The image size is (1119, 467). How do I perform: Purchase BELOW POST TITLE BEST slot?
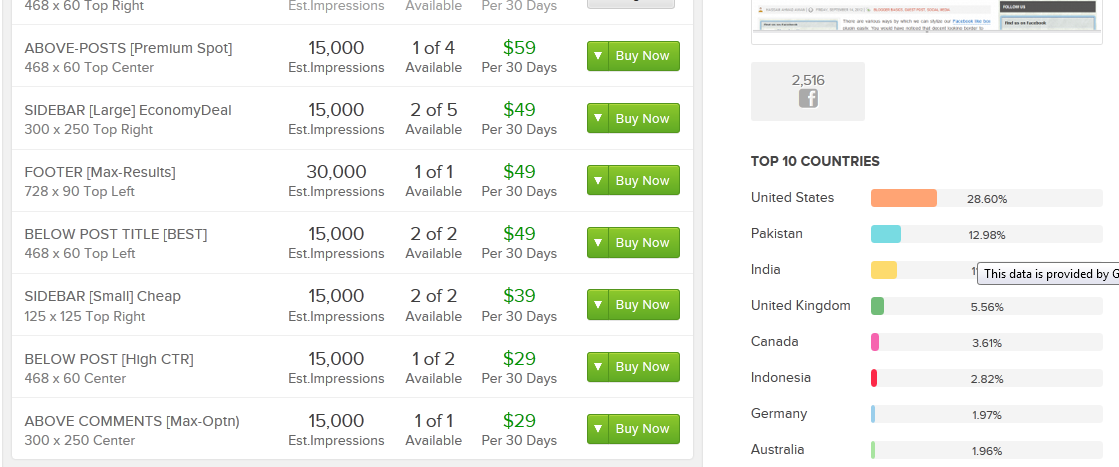[644, 243]
